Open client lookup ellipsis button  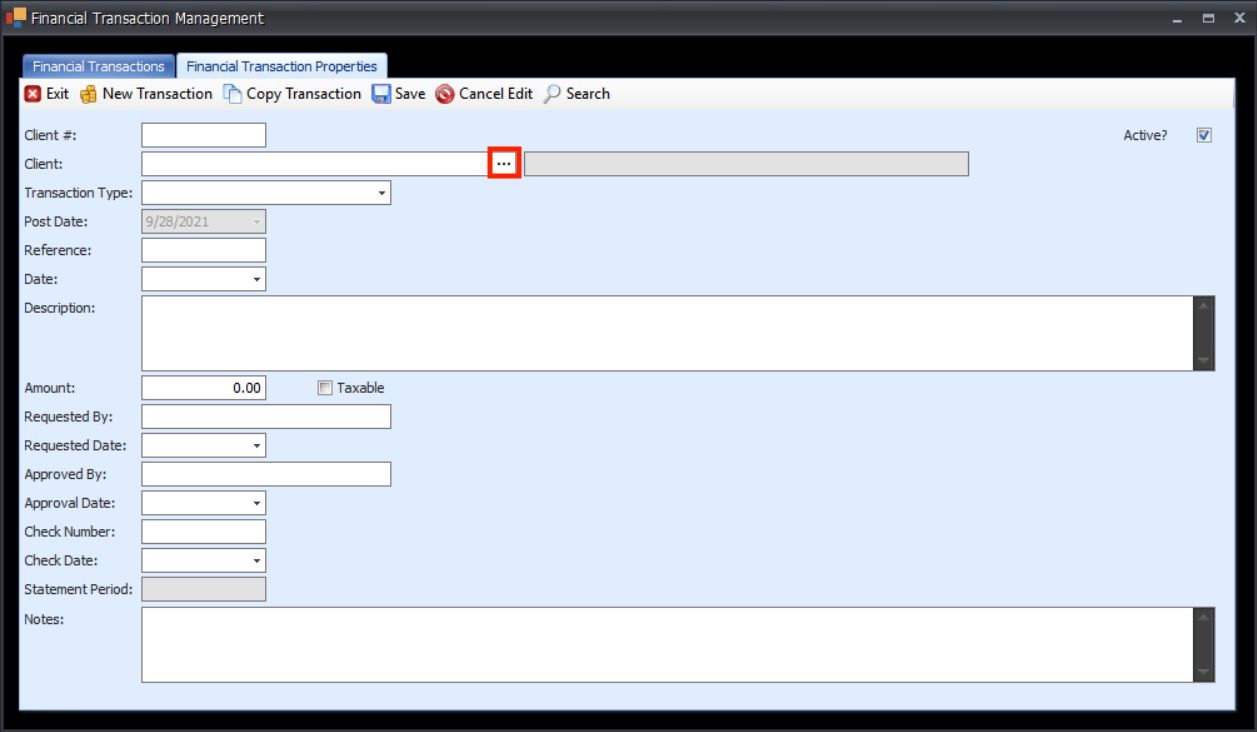coord(504,164)
